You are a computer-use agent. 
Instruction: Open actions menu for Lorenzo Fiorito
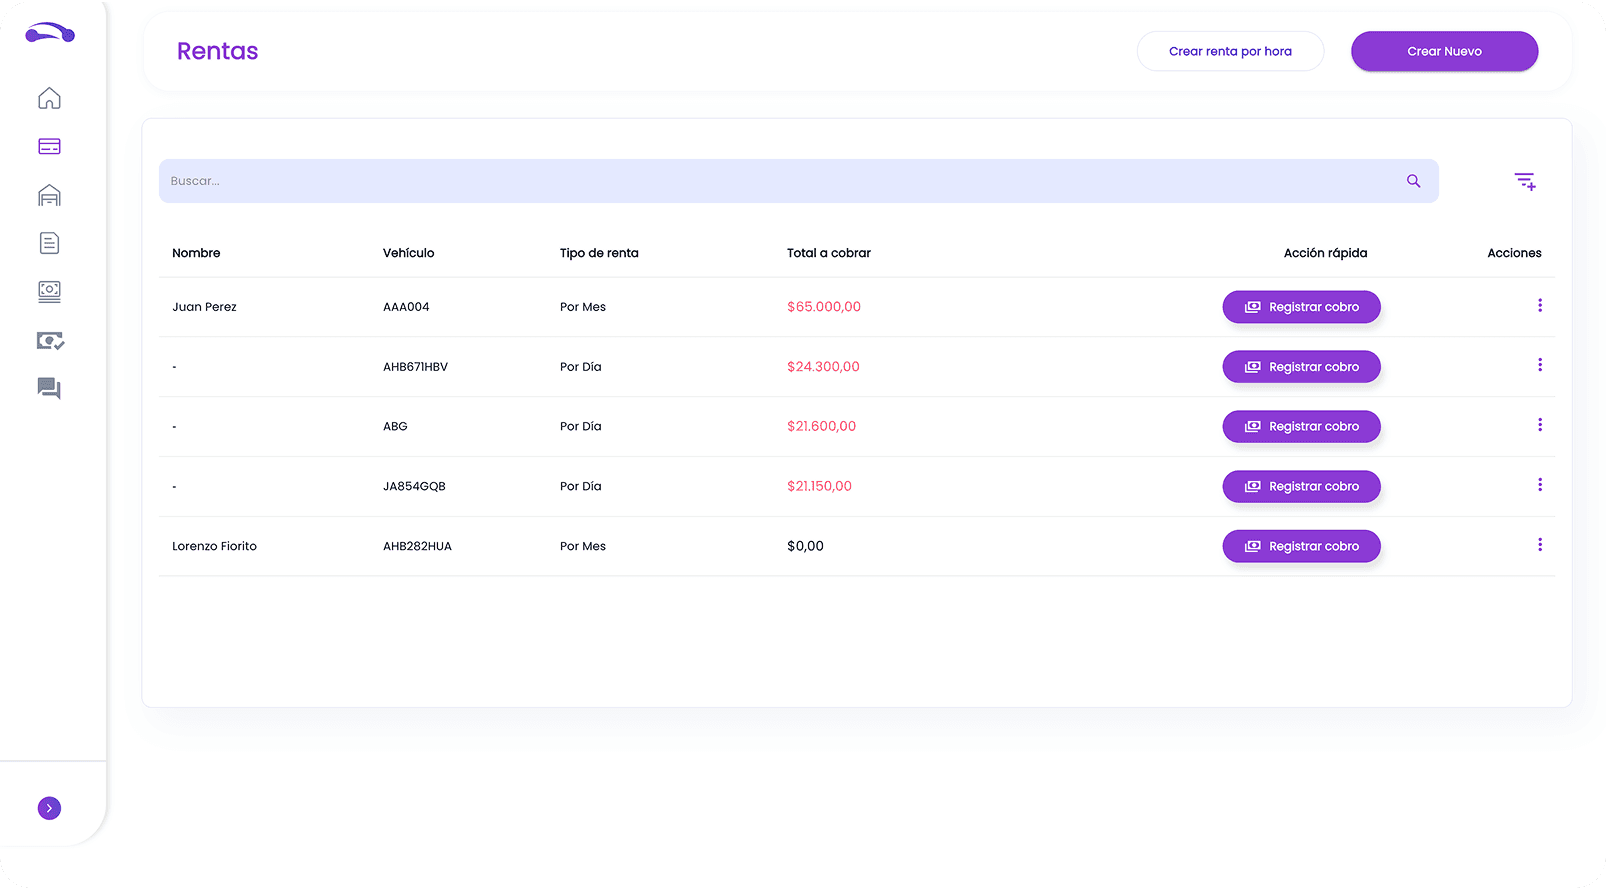1539,545
